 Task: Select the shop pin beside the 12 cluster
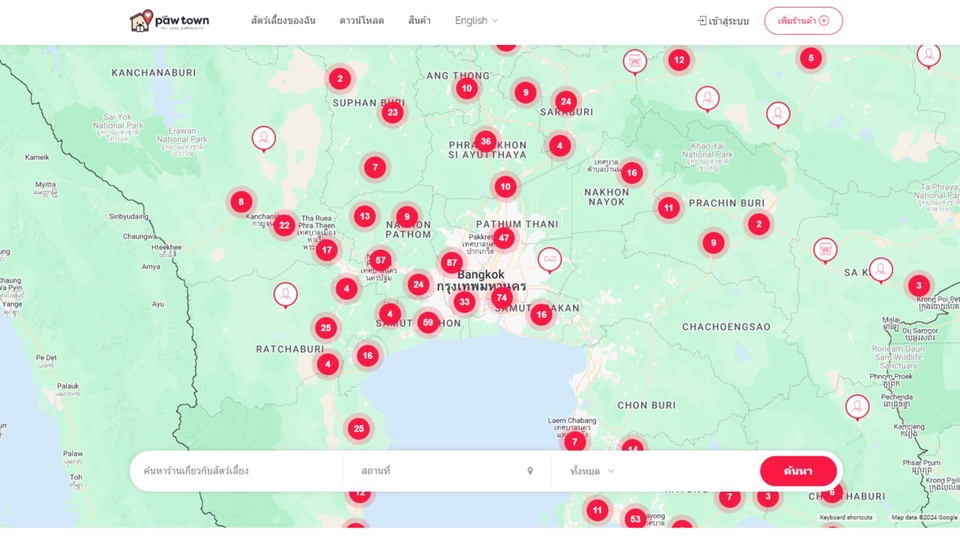(x=635, y=61)
